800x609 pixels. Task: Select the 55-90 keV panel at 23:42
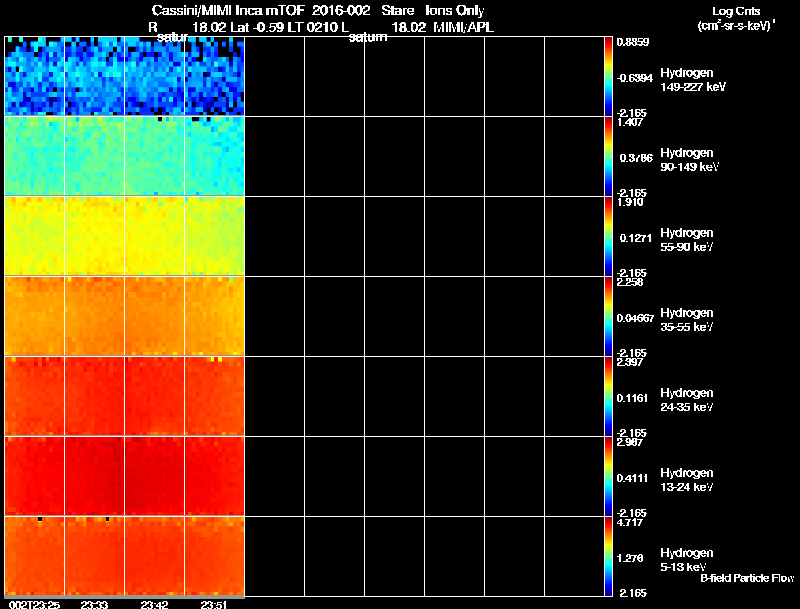tap(154, 236)
